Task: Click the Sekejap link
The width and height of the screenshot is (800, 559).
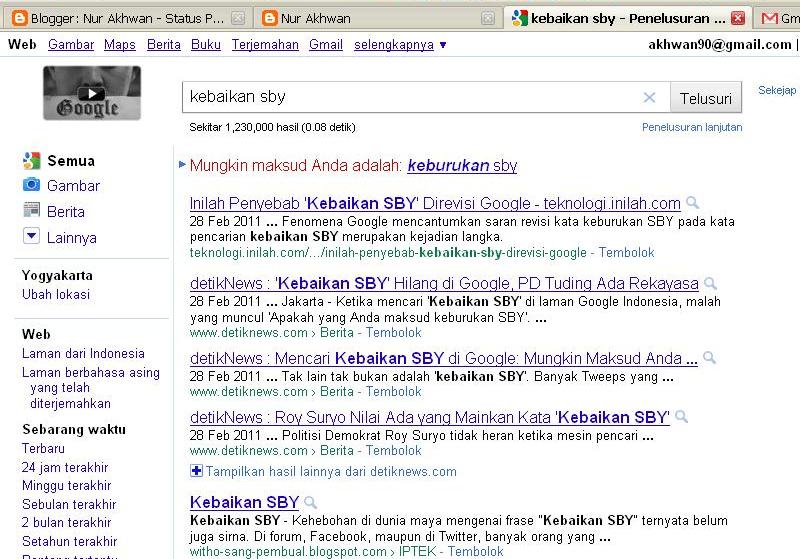Action: tap(777, 90)
